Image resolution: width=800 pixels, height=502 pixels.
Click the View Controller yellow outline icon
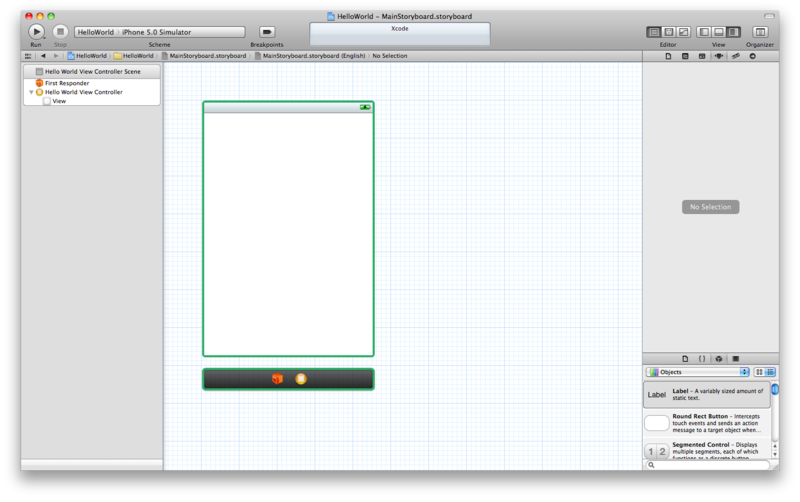[39, 92]
